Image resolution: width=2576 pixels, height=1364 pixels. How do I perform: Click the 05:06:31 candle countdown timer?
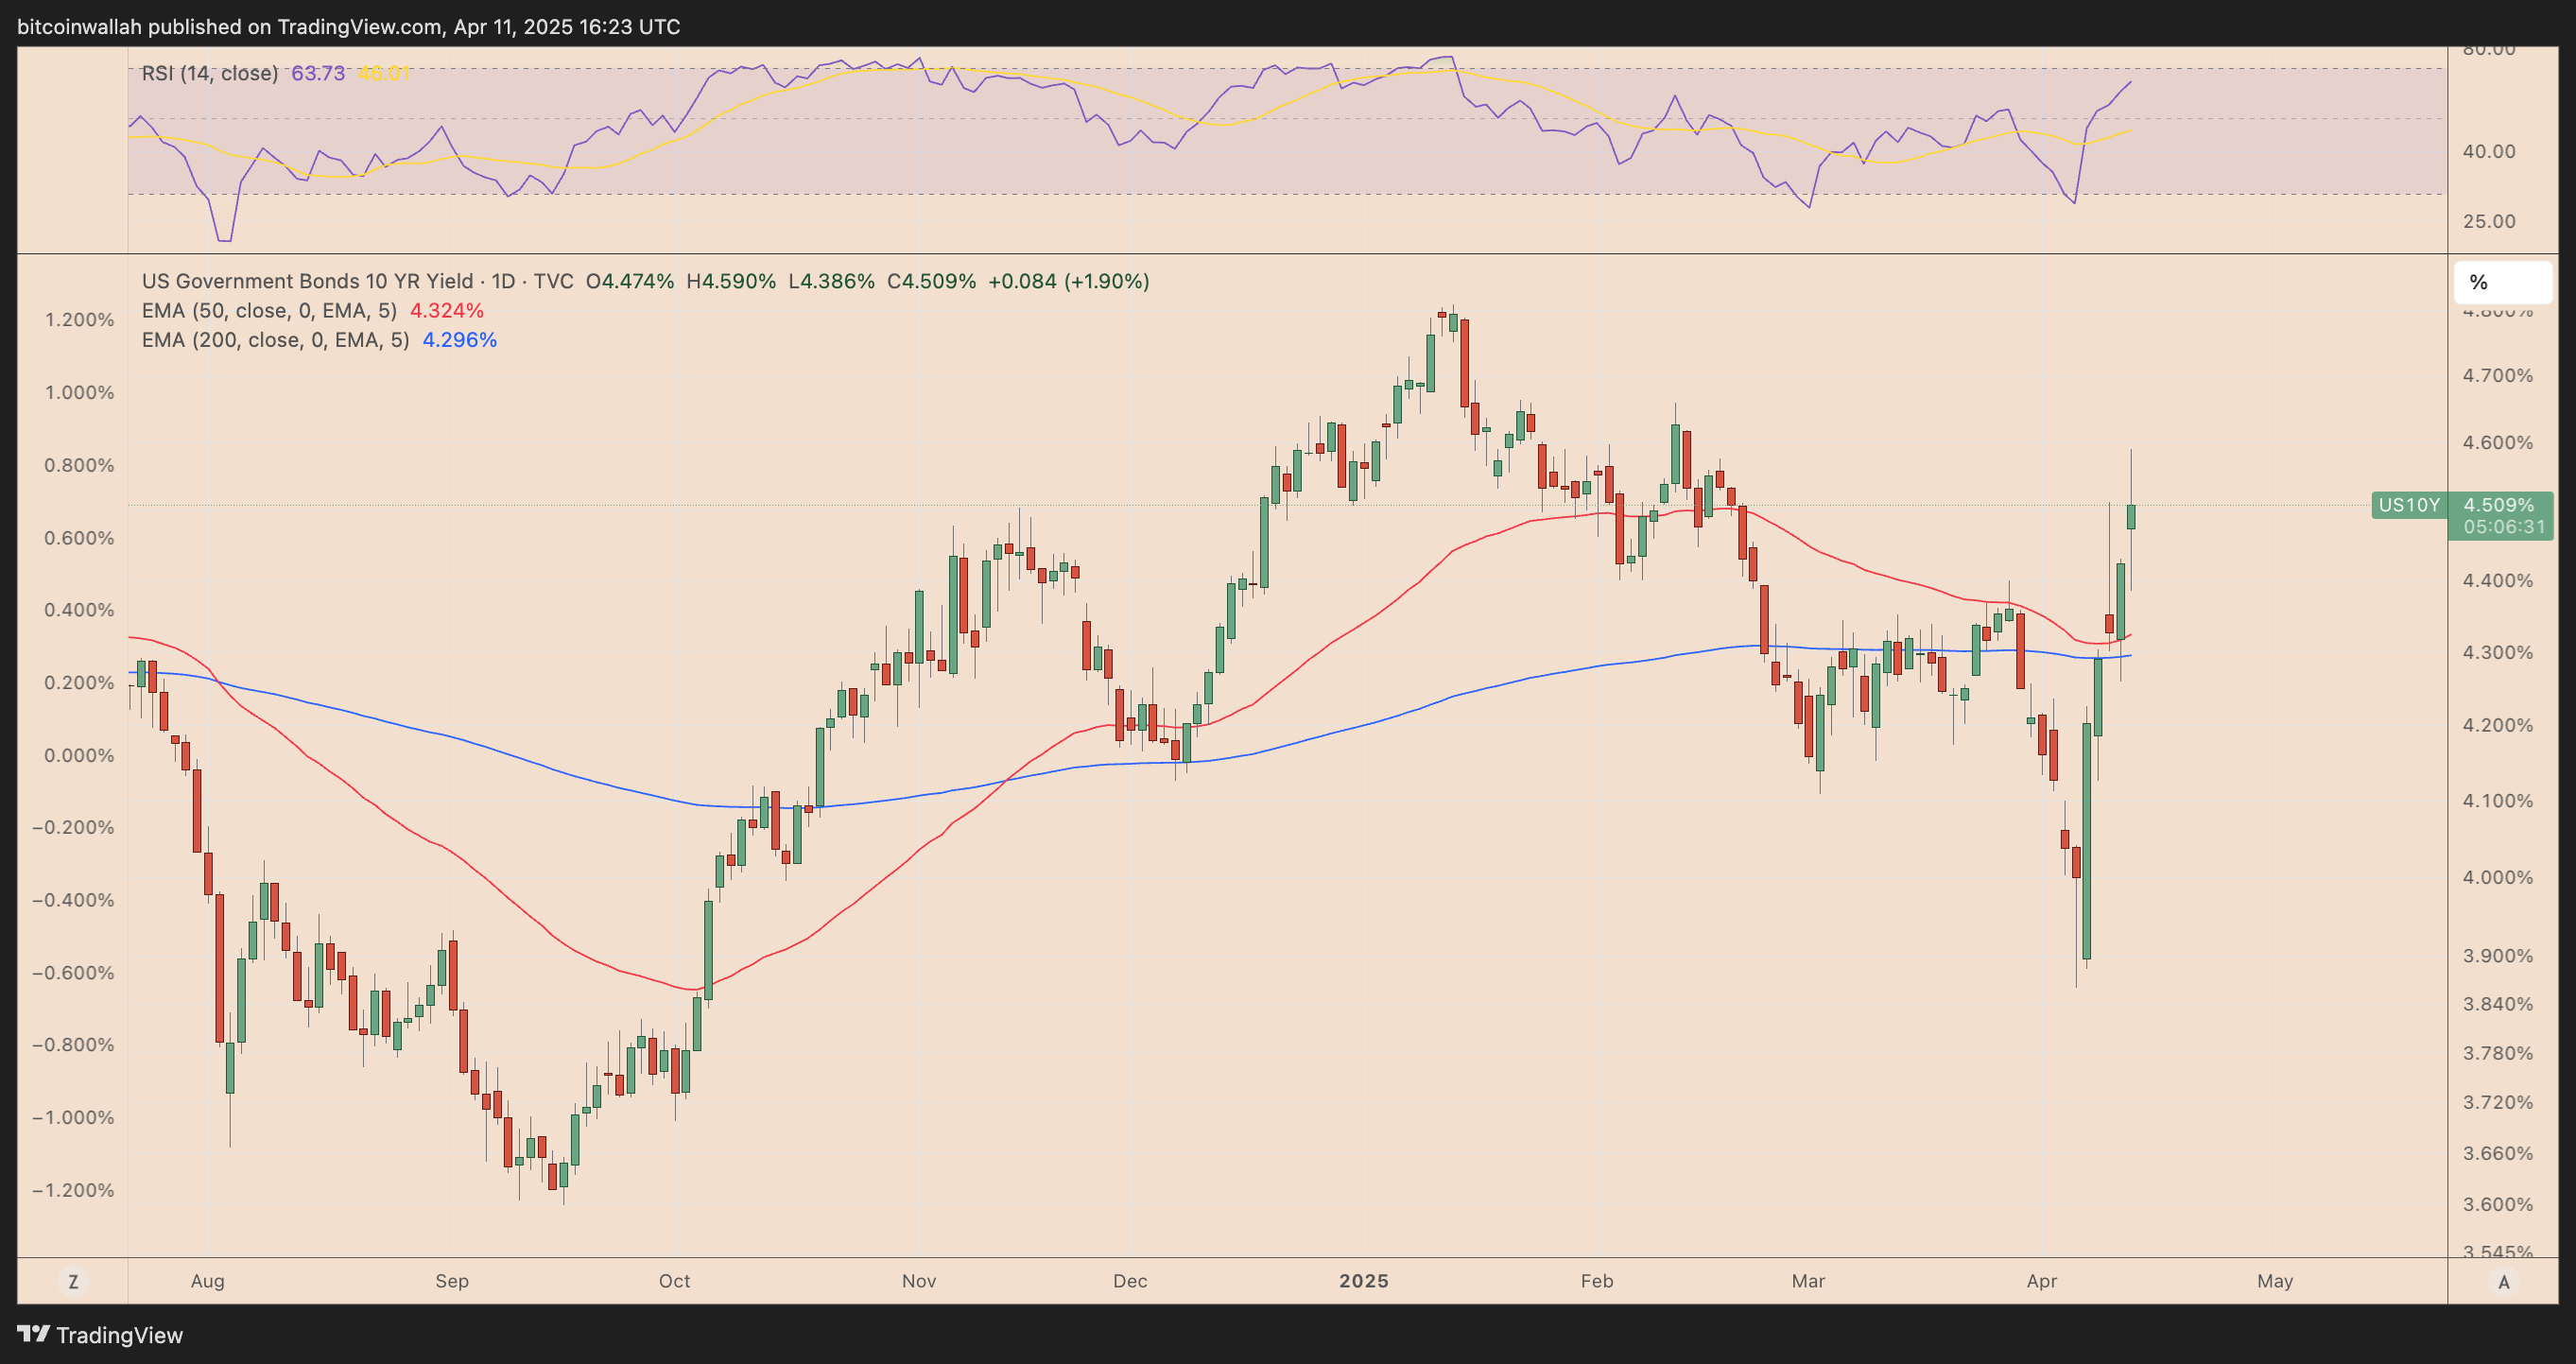pyautogui.click(x=2501, y=526)
